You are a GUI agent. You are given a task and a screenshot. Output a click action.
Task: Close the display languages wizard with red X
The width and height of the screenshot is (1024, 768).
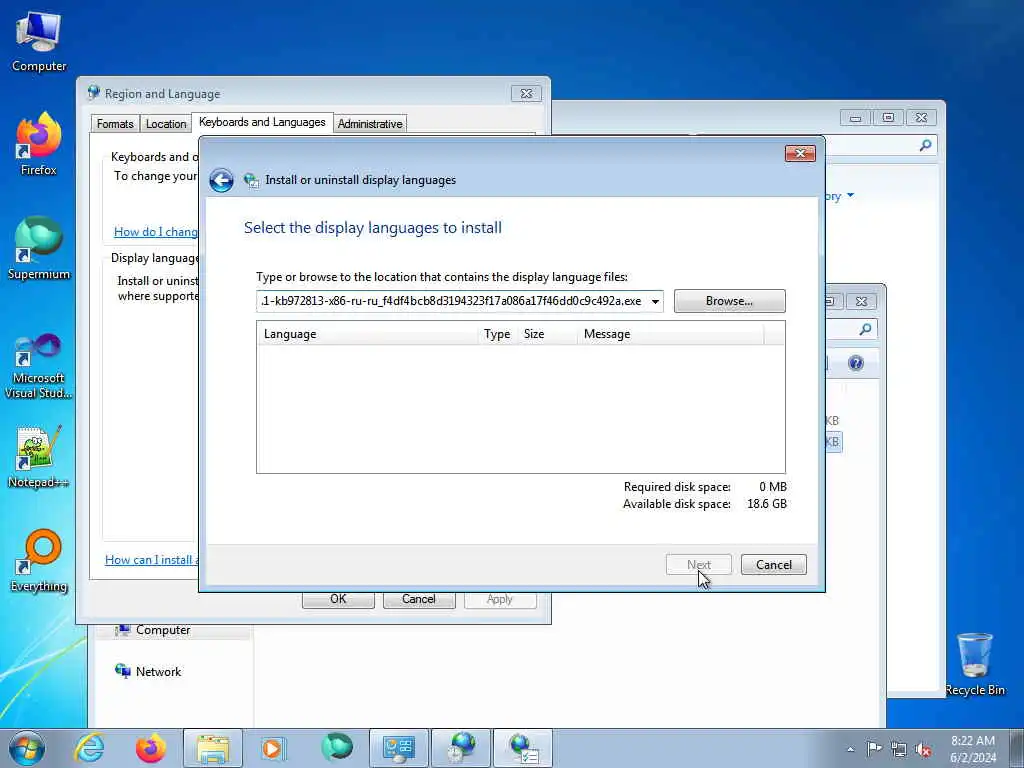point(800,153)
